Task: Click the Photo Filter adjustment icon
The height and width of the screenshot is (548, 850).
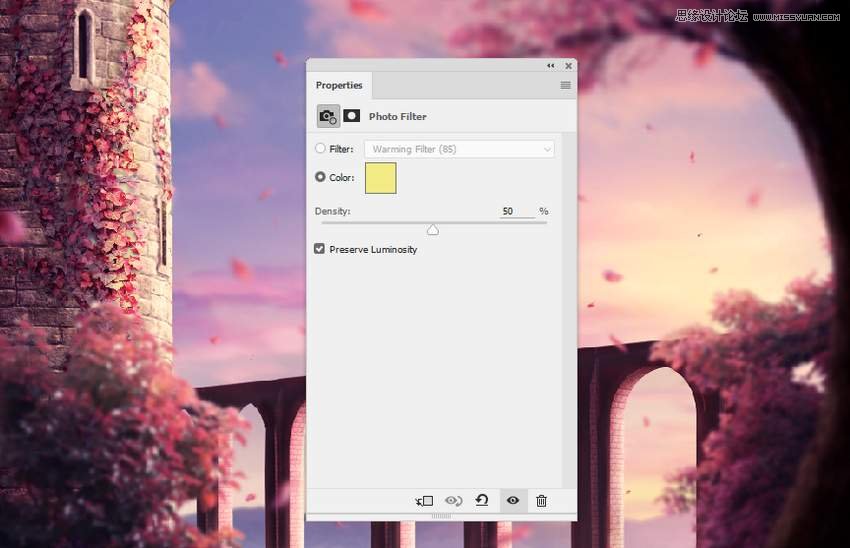Action: click(x=329, y=116)
